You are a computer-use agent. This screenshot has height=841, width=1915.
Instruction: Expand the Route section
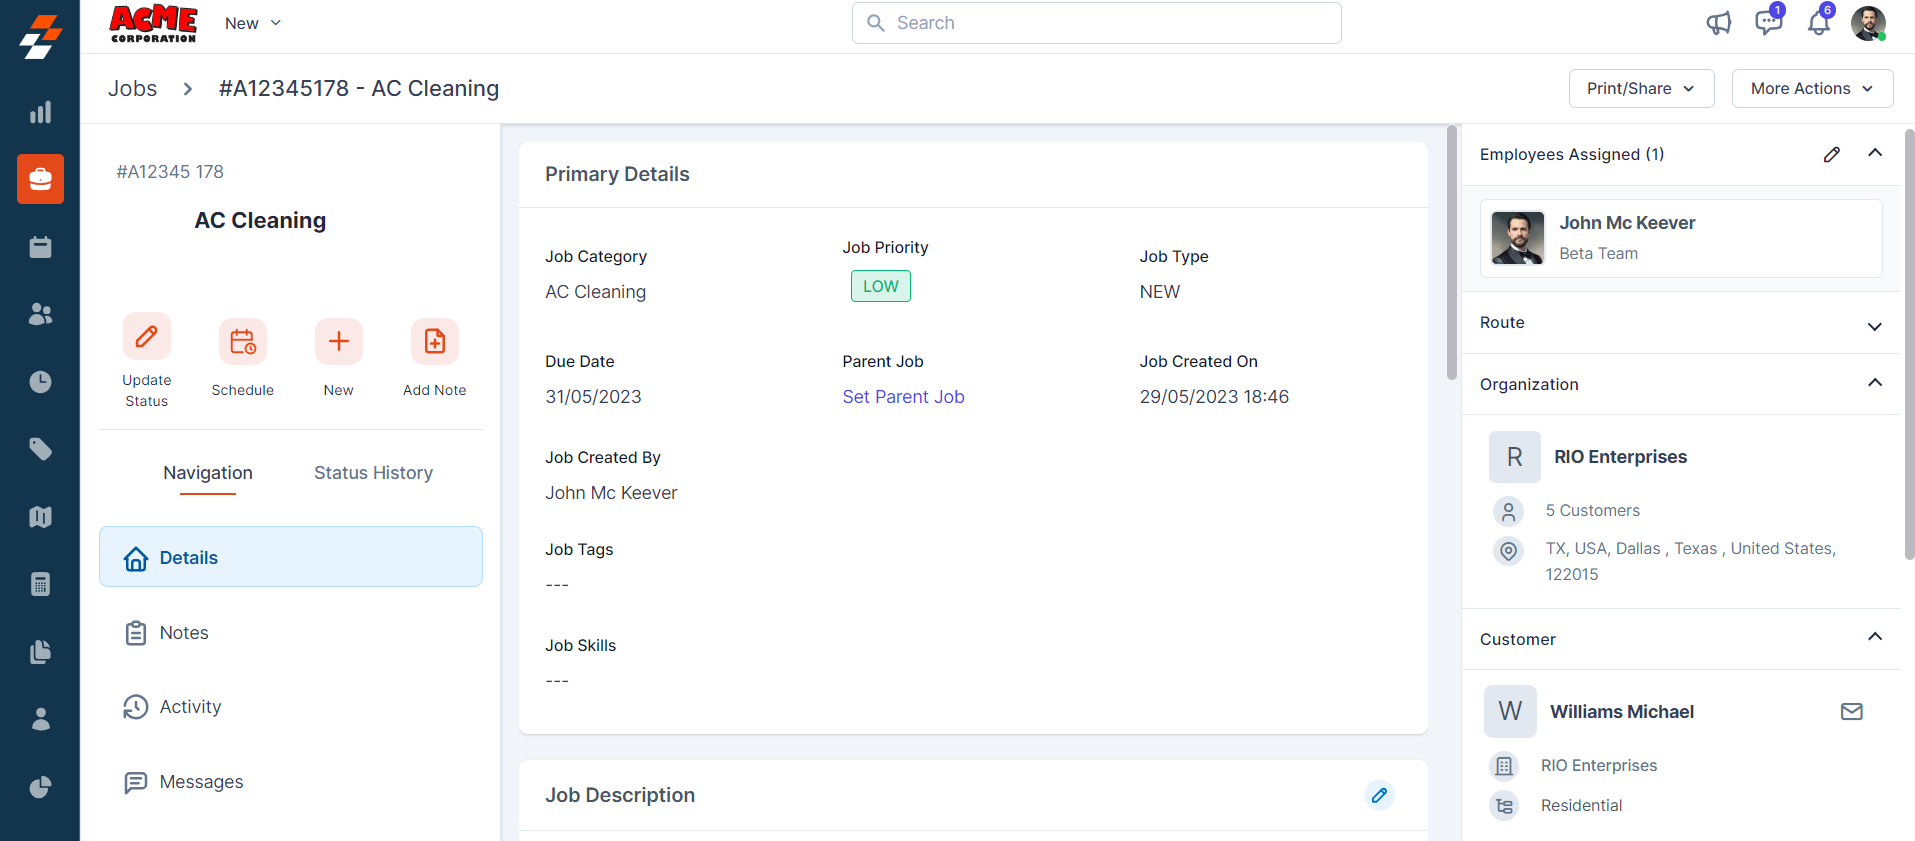click(1874, 326)
